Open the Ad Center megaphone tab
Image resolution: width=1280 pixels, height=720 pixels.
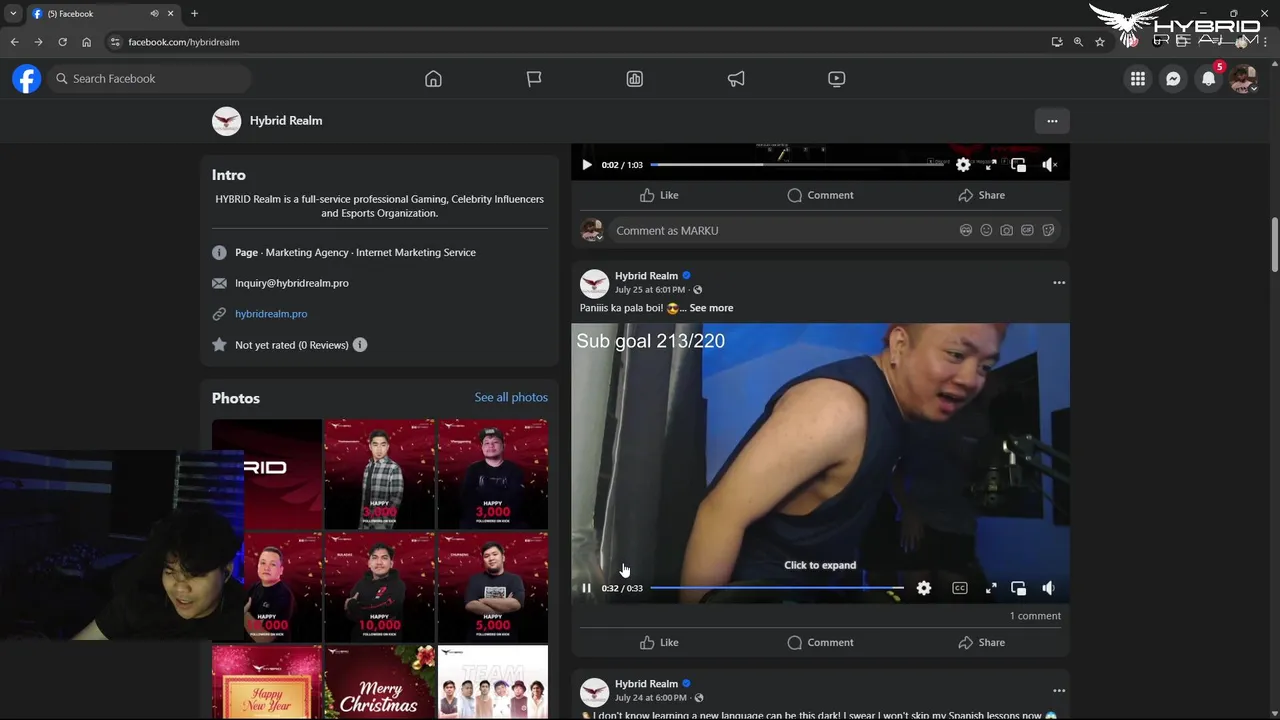(x=736, y=79)
